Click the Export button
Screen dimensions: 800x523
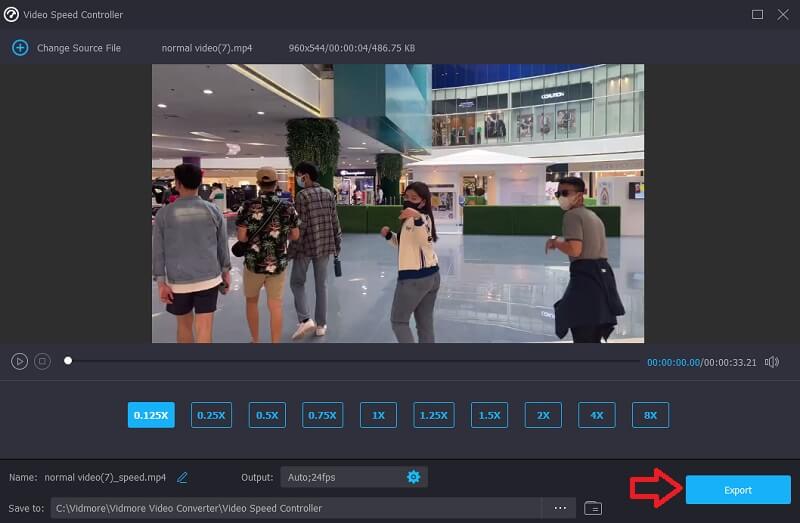[x=738, y=490]
